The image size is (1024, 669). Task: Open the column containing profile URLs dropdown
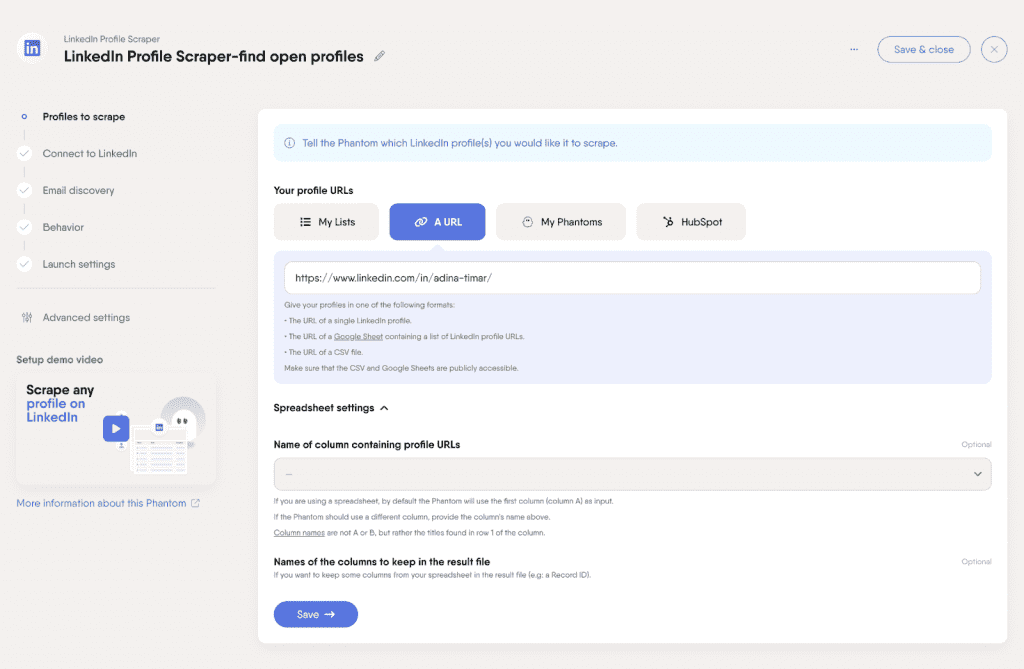pos(978,472)
